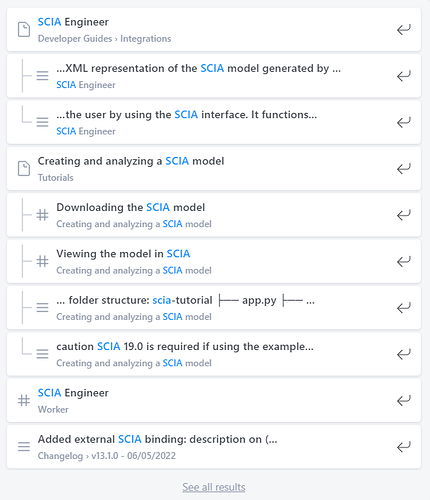This screenshot has width=430, height=500.
Task: Click enter arrow on SCIA Engineer Integrations result
Action: [x=403, y=30]
